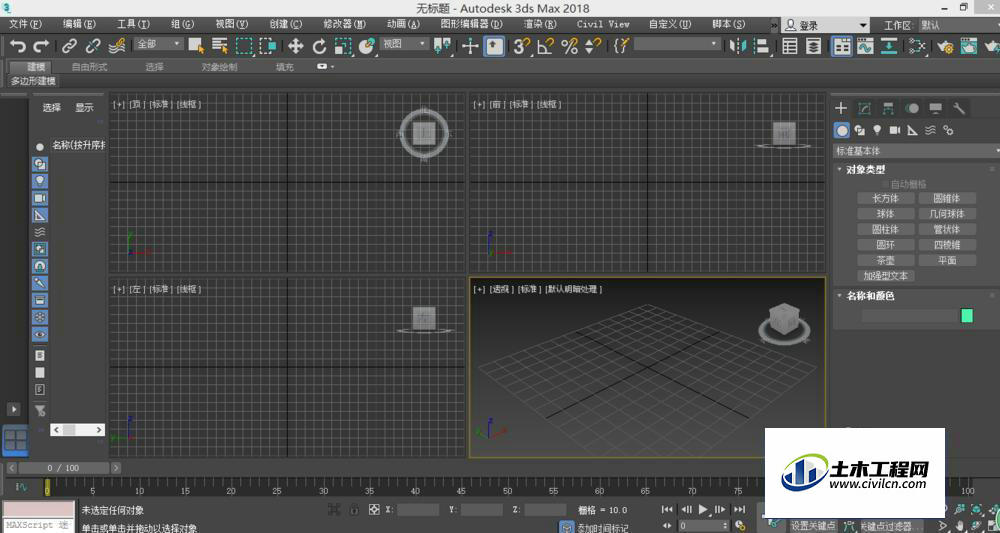Toggle Window/Crossing selection mode

[x=268, y=46]
